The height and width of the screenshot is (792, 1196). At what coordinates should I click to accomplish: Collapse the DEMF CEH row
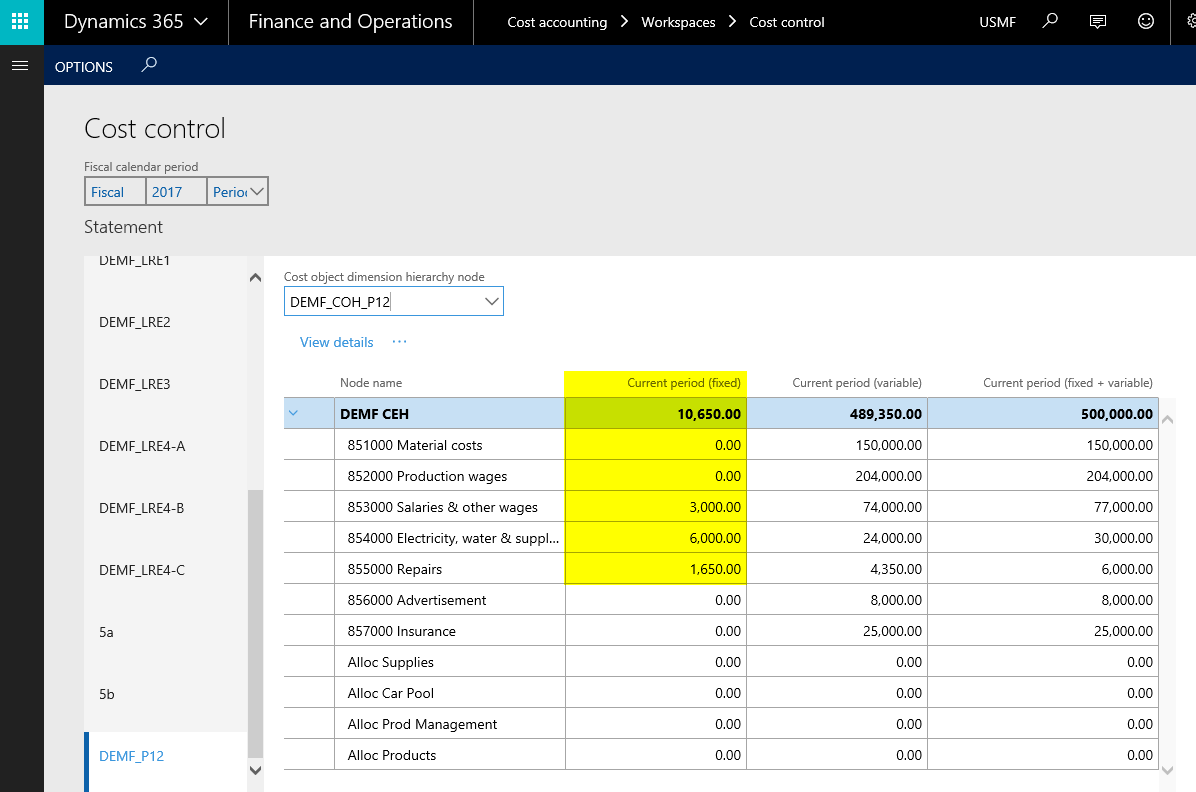tap(294, 413)
